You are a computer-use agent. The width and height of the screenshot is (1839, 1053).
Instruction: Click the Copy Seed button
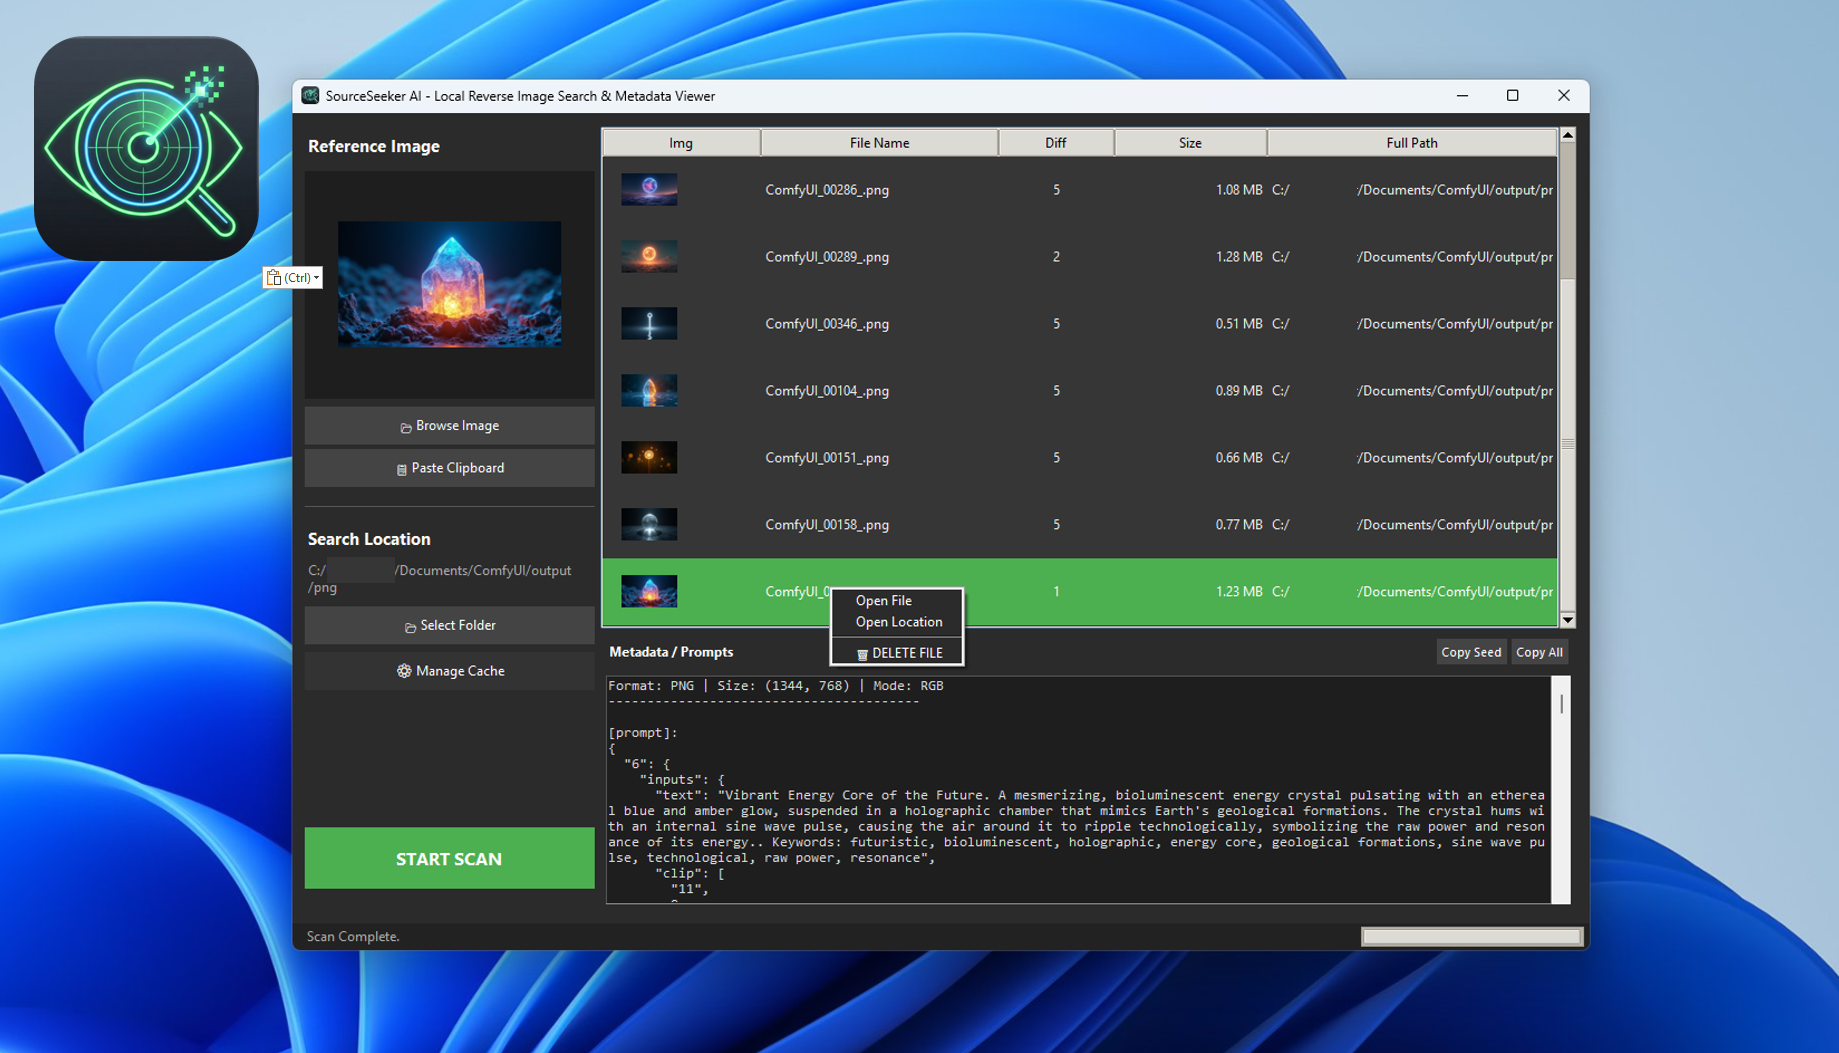(1470, 651)
